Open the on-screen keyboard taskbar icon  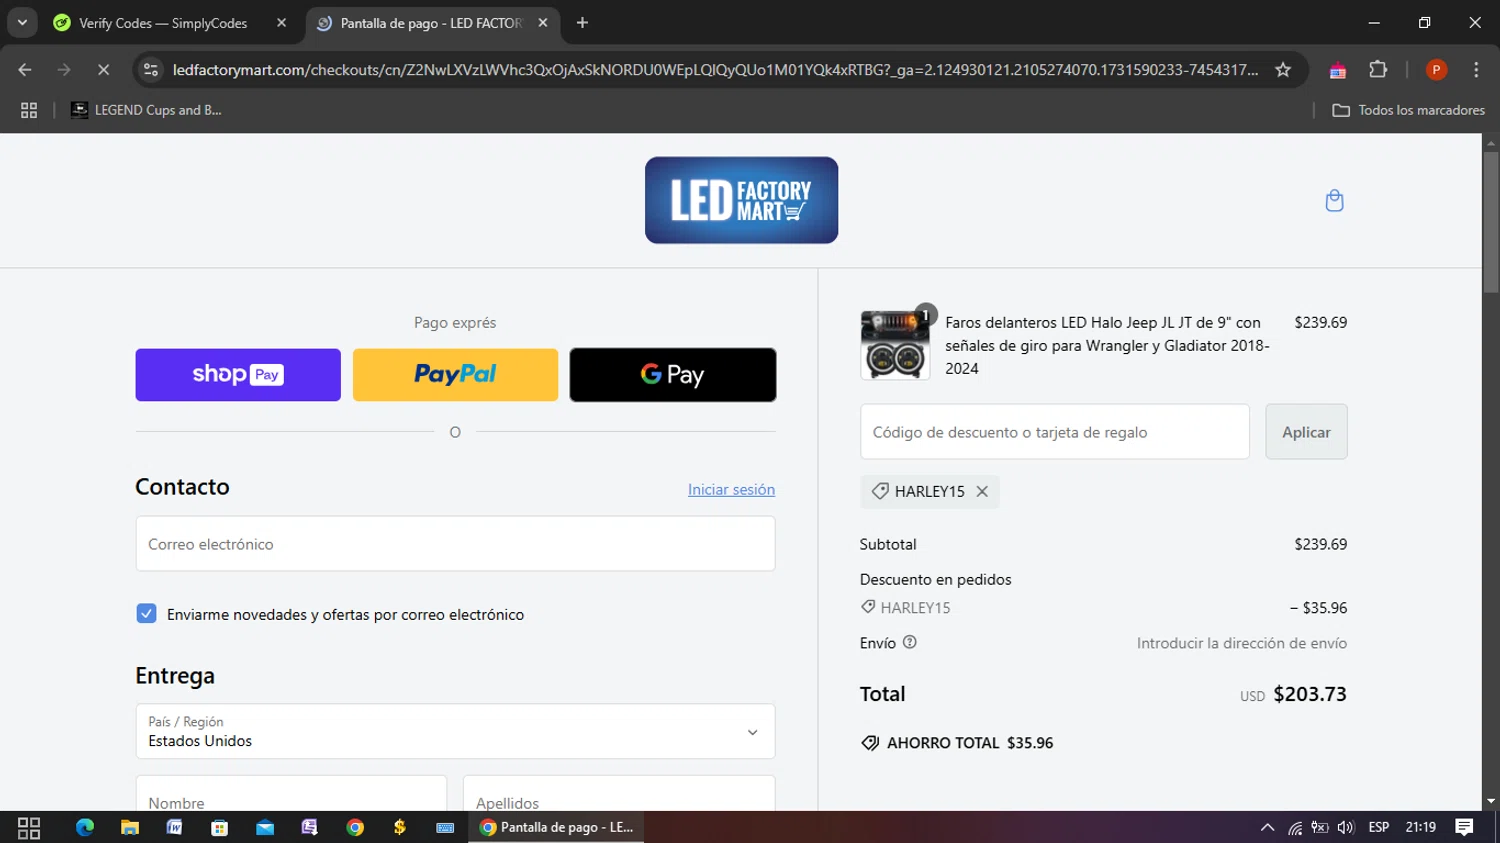tap(445, 827)
